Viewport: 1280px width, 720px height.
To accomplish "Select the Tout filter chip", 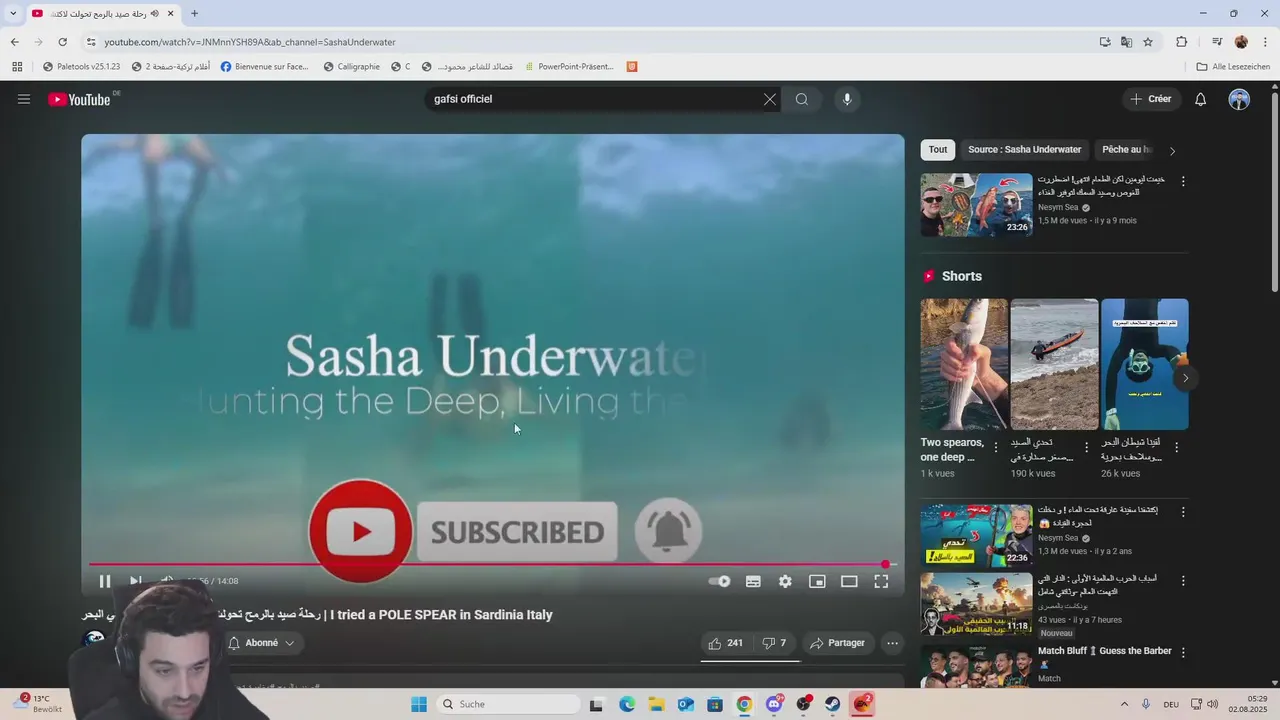I will pyautogui.click(x=938, y=150).
